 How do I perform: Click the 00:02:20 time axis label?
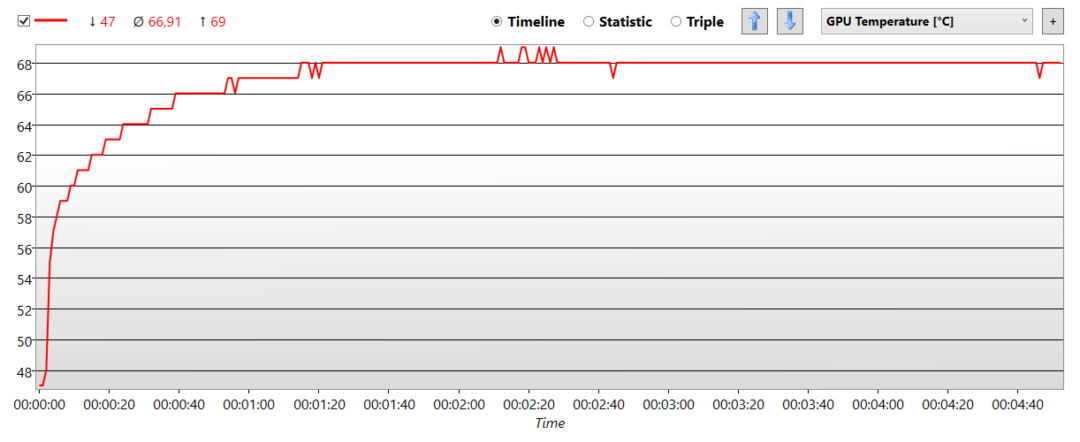pyautogui.click(x=529, y=404)
